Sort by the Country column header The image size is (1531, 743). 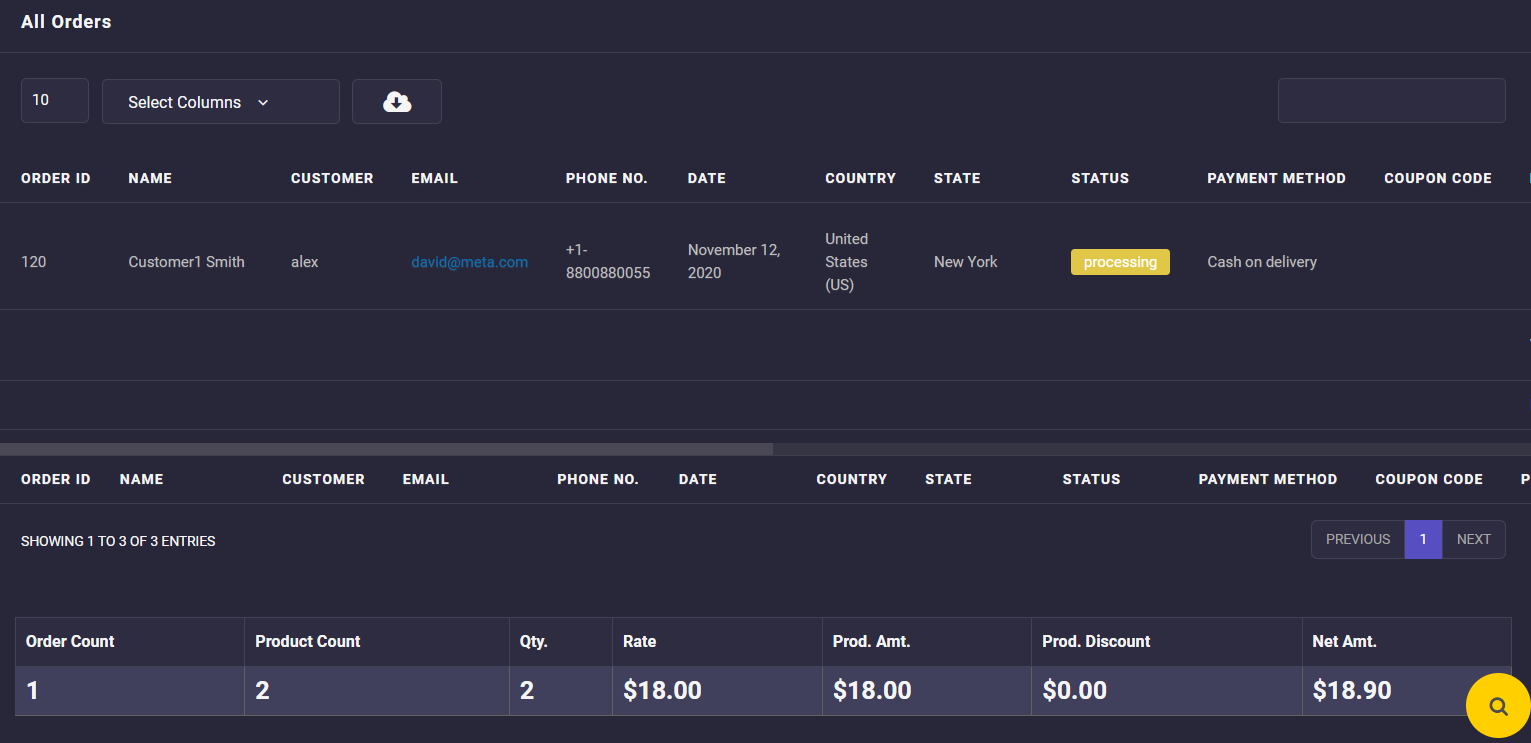point(860,178)
